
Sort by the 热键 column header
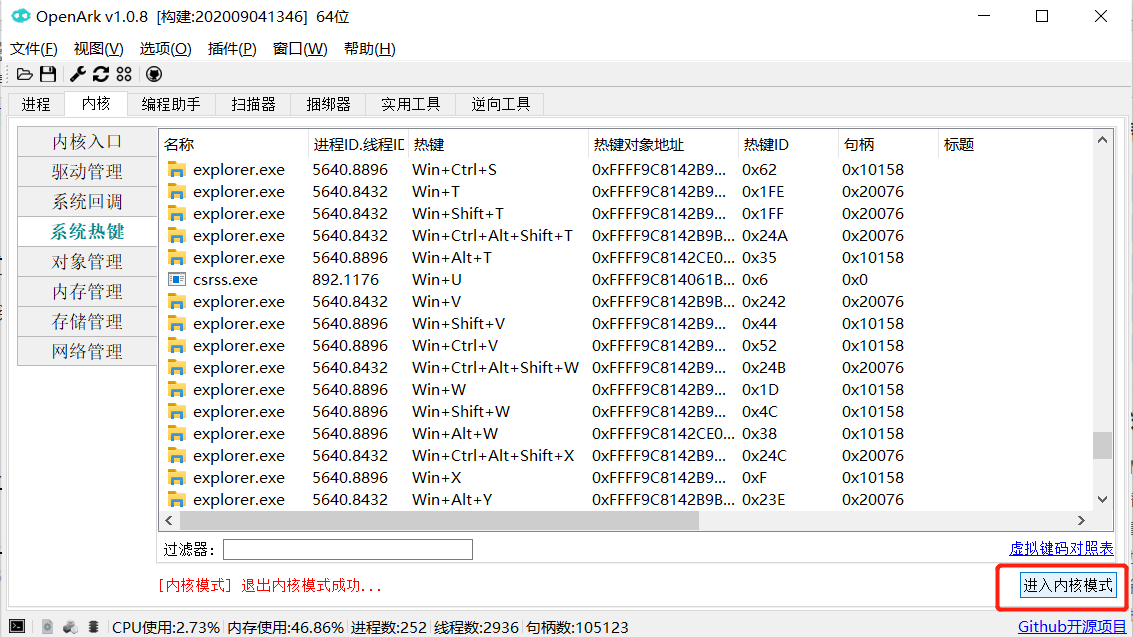(498, 144)
